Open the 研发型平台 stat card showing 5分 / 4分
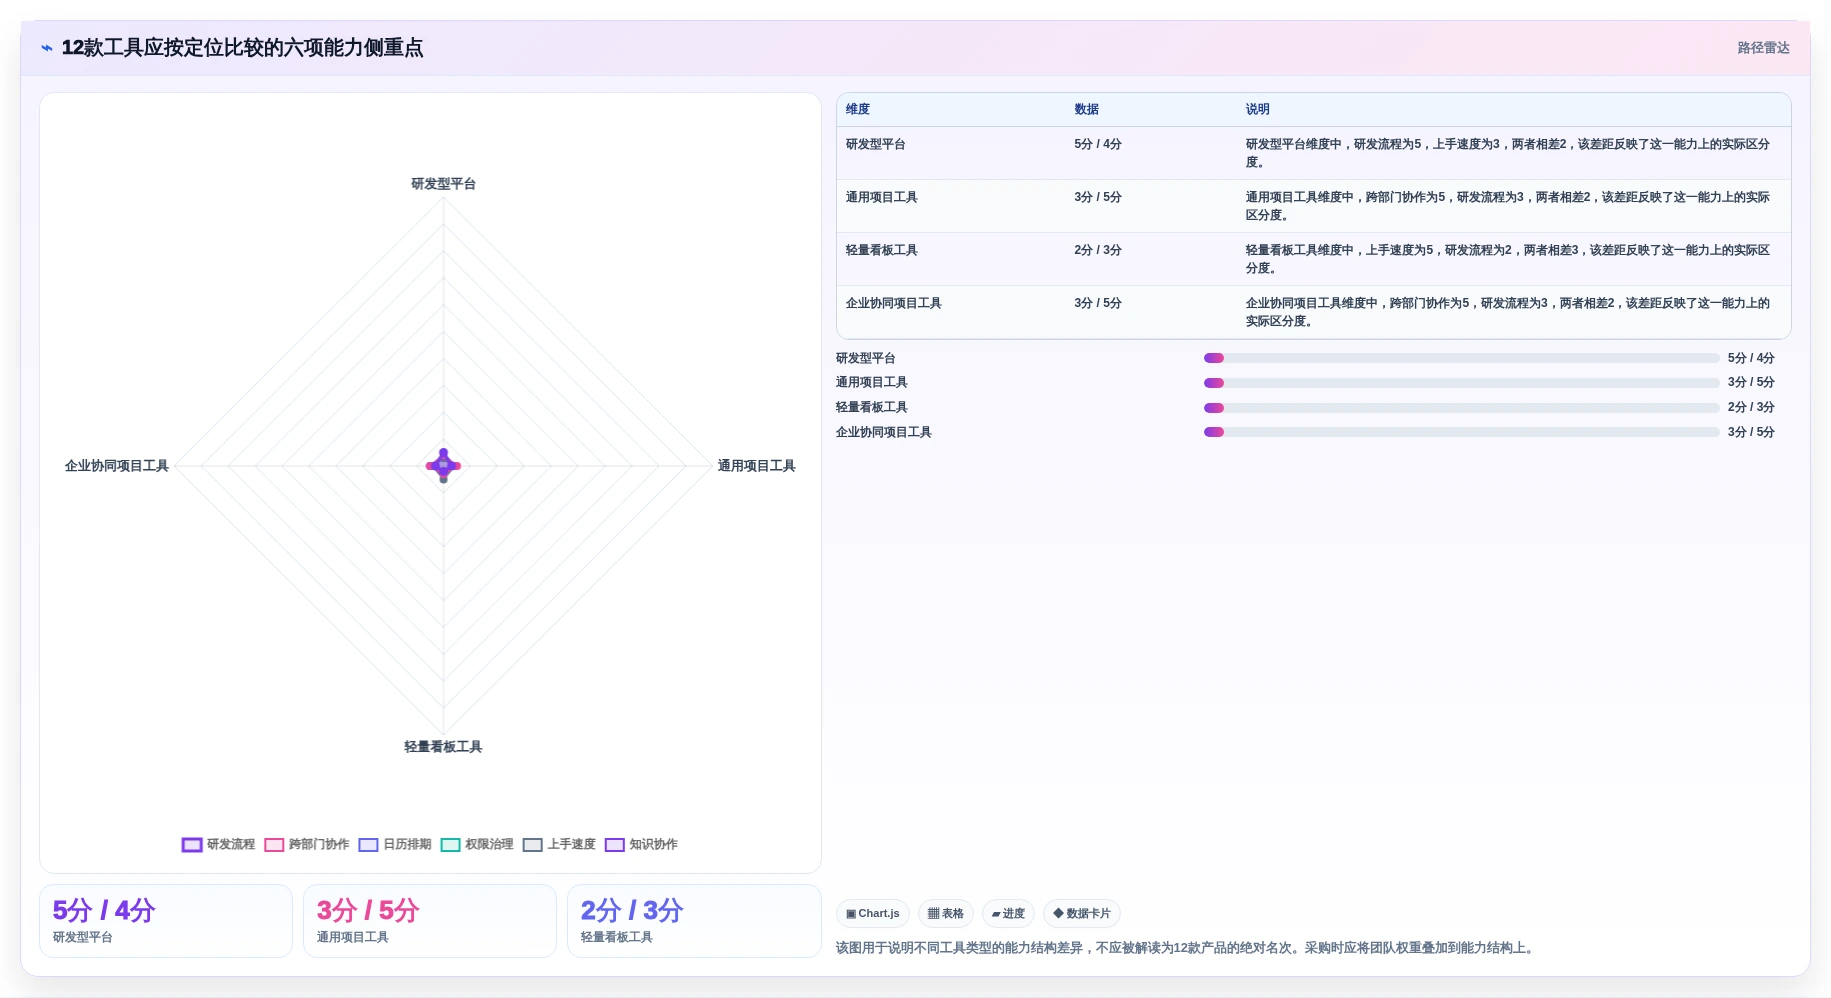The width and height of the screenshot is (1831, 998). click(166, 921)
